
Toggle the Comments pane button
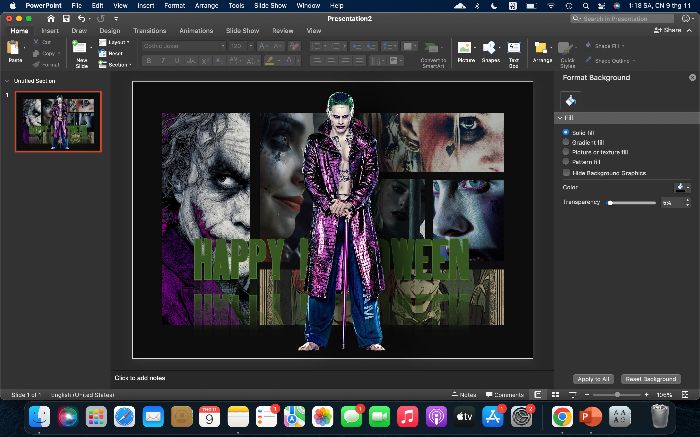tap(505, 395)
